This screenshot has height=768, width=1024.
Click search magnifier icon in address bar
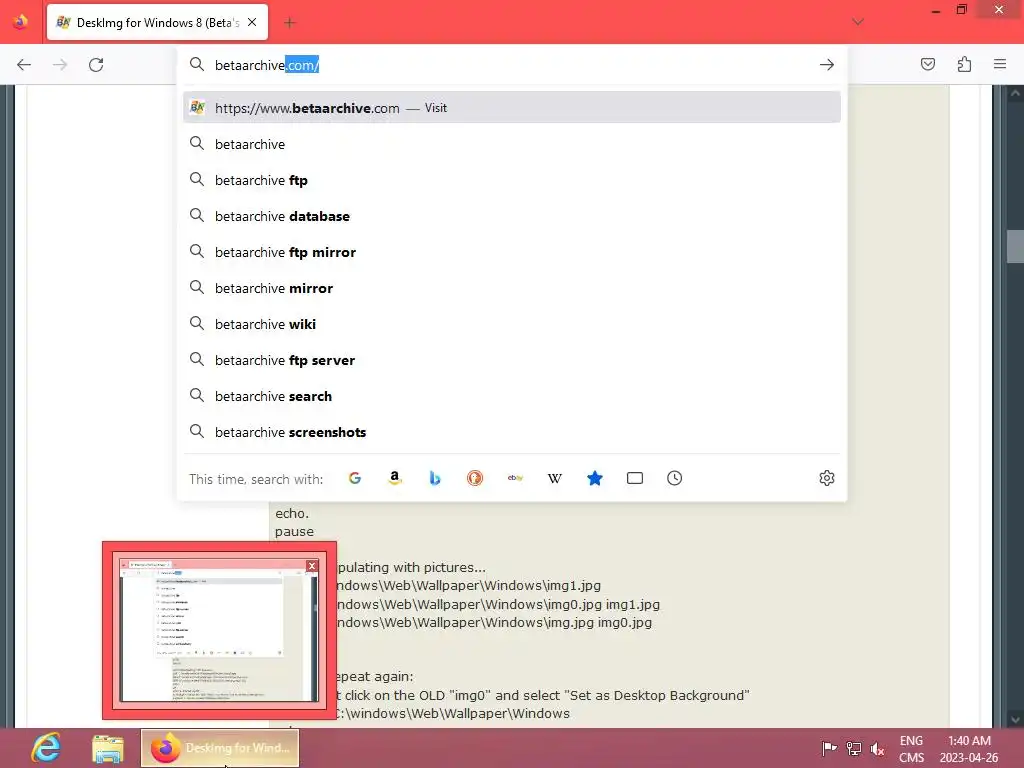pos(197,64)
